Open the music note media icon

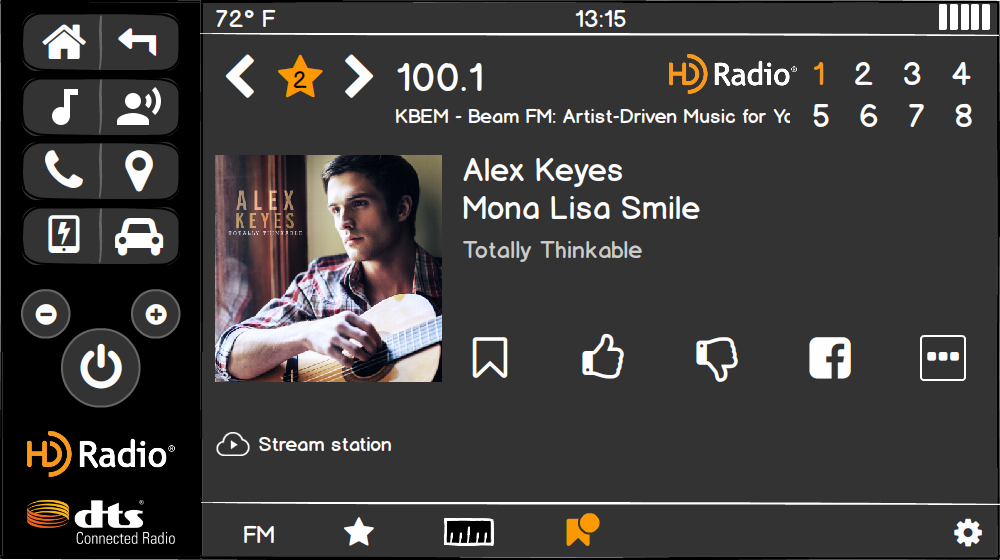click(x=63, y=107)
